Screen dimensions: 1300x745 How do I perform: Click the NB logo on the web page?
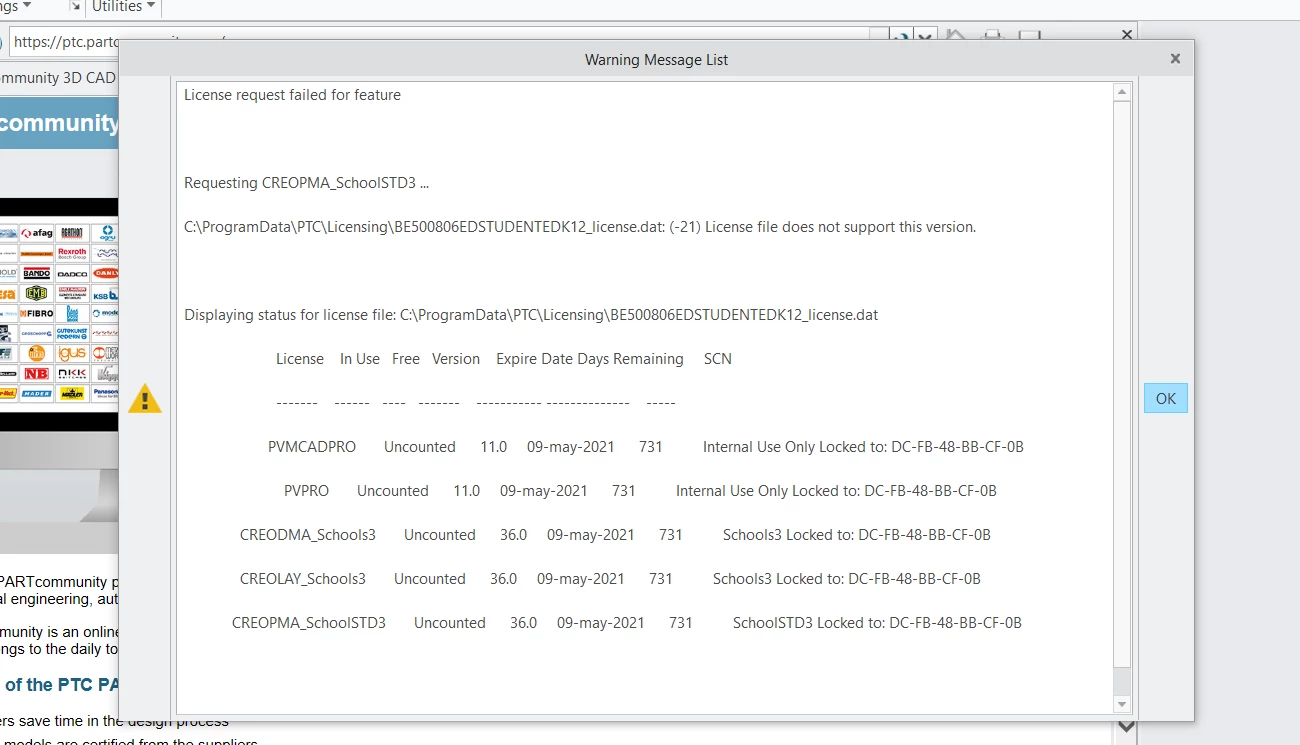click(x=37, y=373)
